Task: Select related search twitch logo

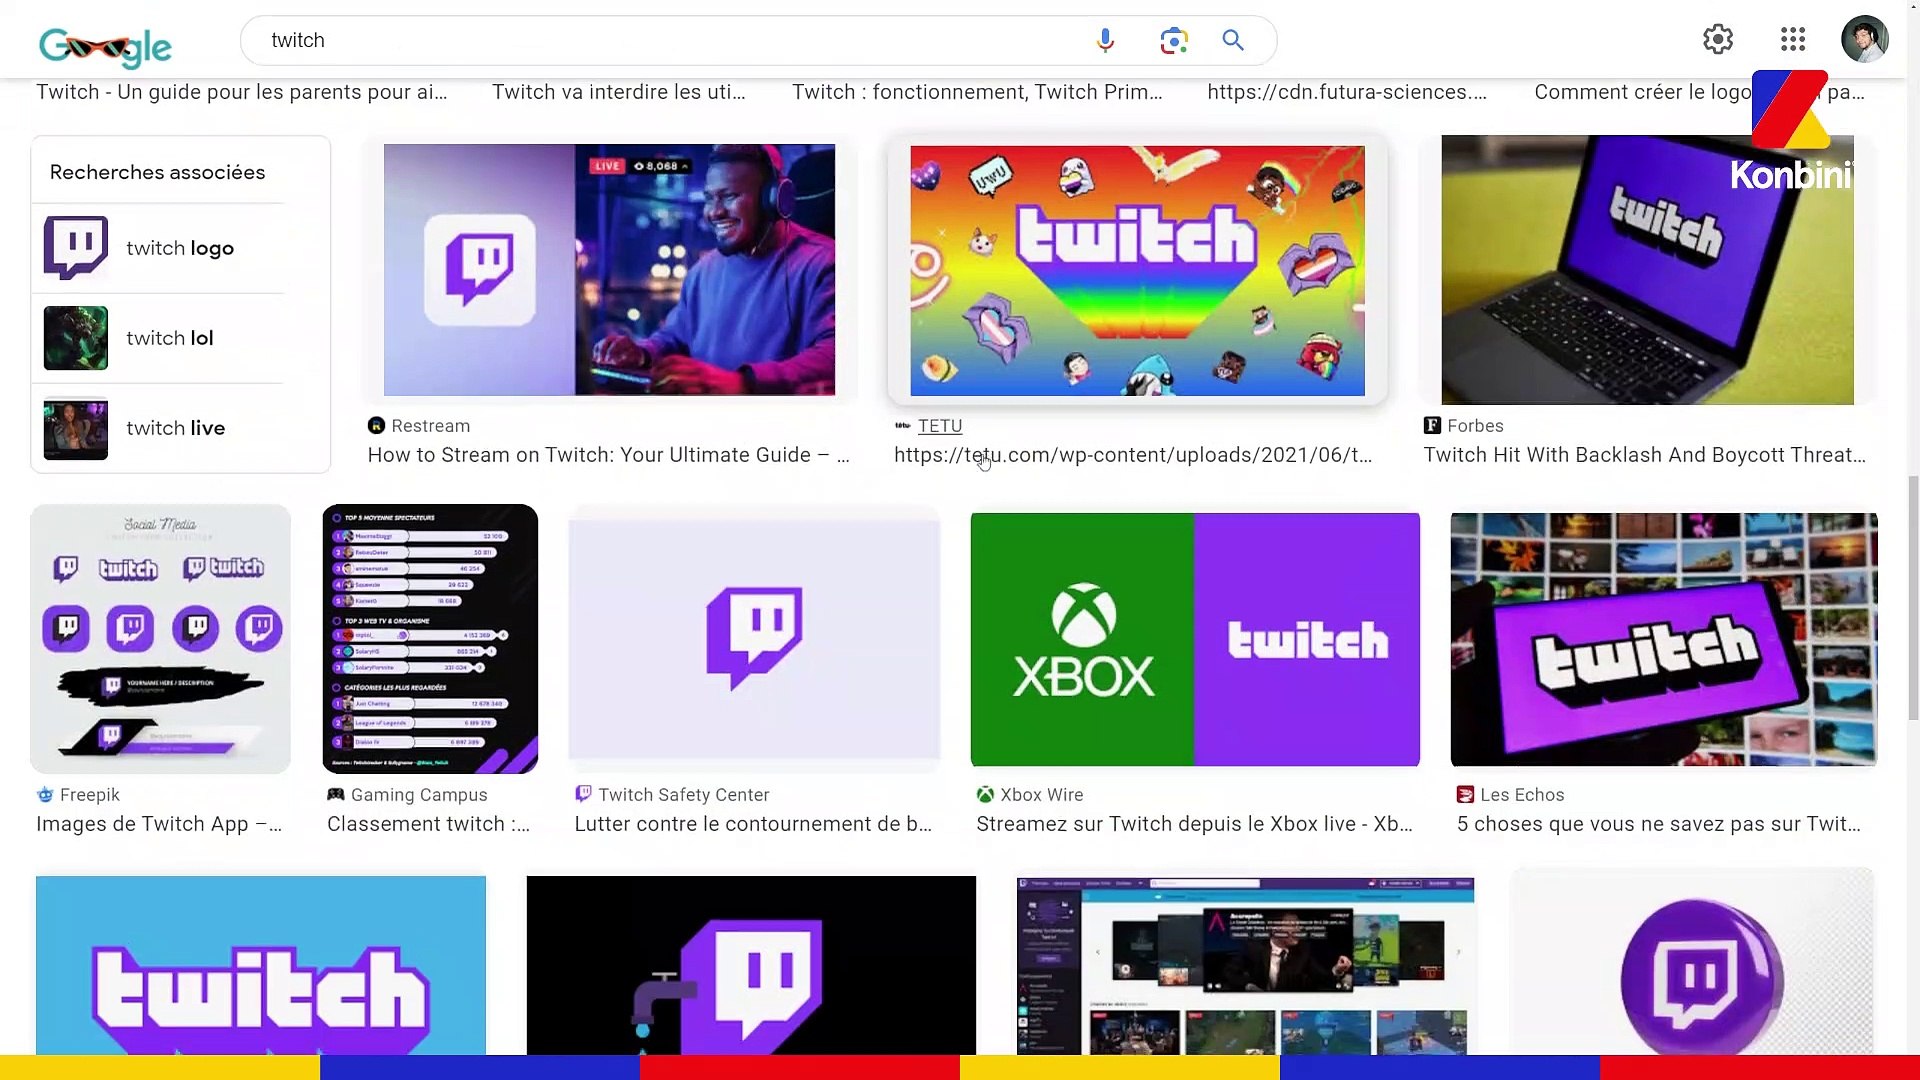Action: [180, 248]
